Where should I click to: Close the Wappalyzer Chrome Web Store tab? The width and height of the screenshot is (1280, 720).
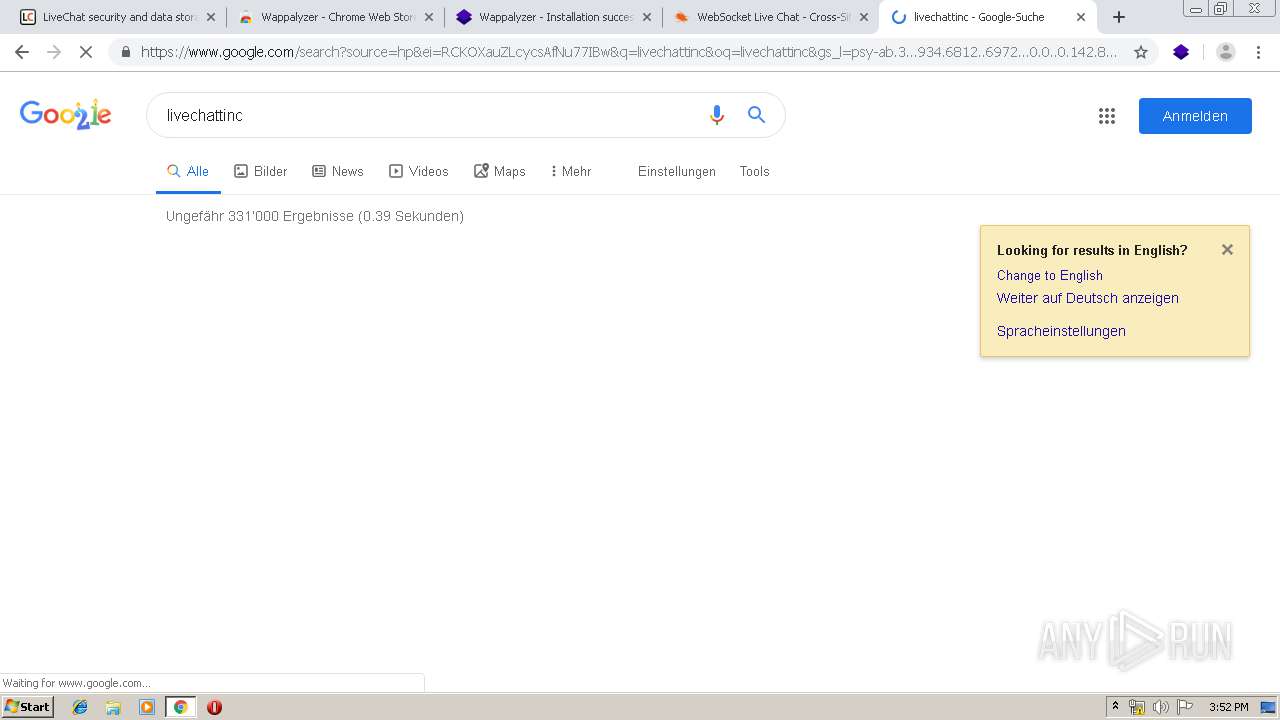point(429,17)
